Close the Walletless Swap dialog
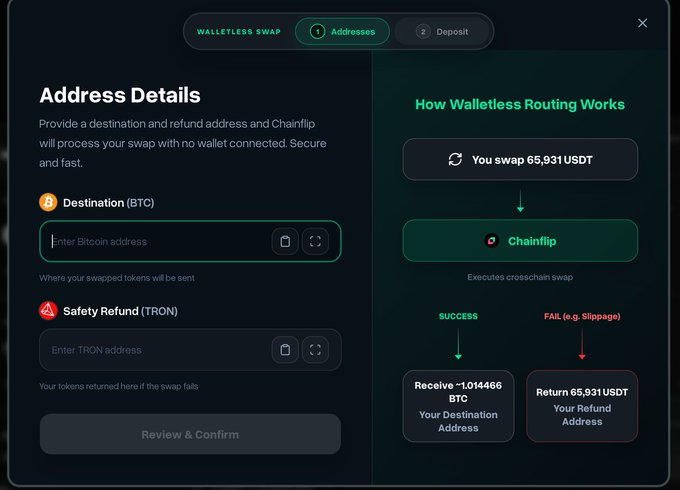 [x=642, y=23]
